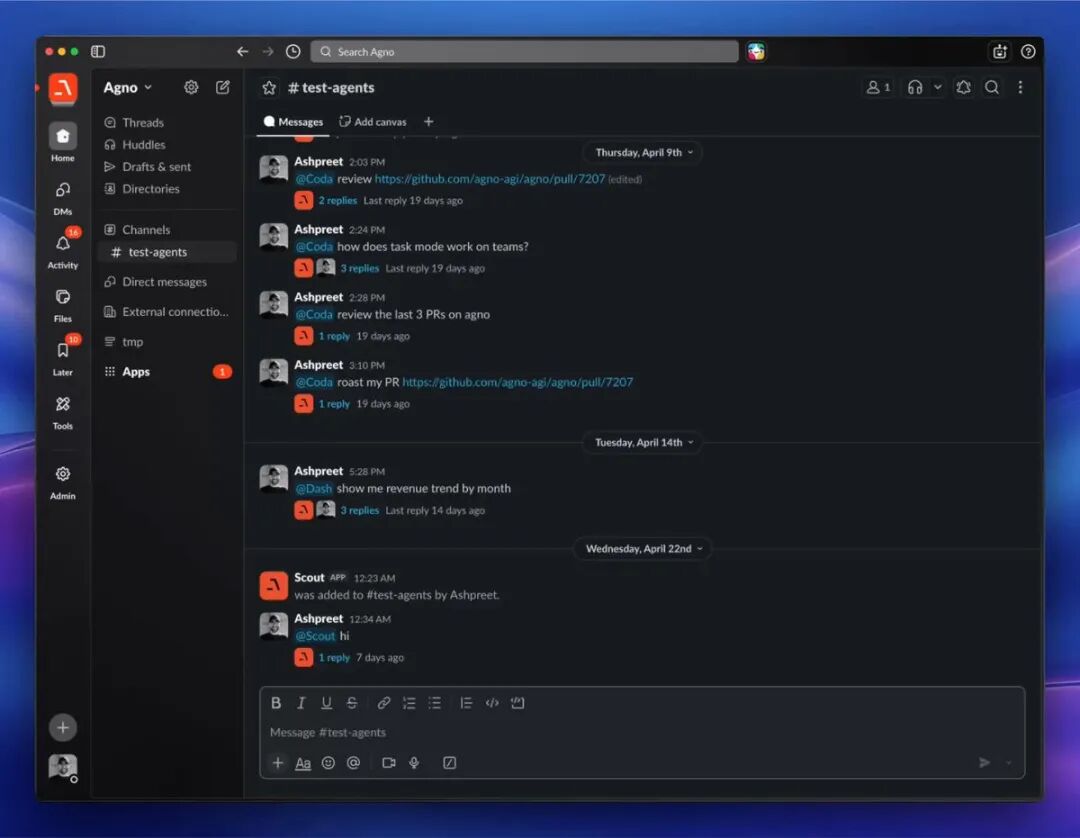Viewport: 1080px width, 838px height.
Task: Expand the Agno workspace menu
Action: [x=128, y=88]
